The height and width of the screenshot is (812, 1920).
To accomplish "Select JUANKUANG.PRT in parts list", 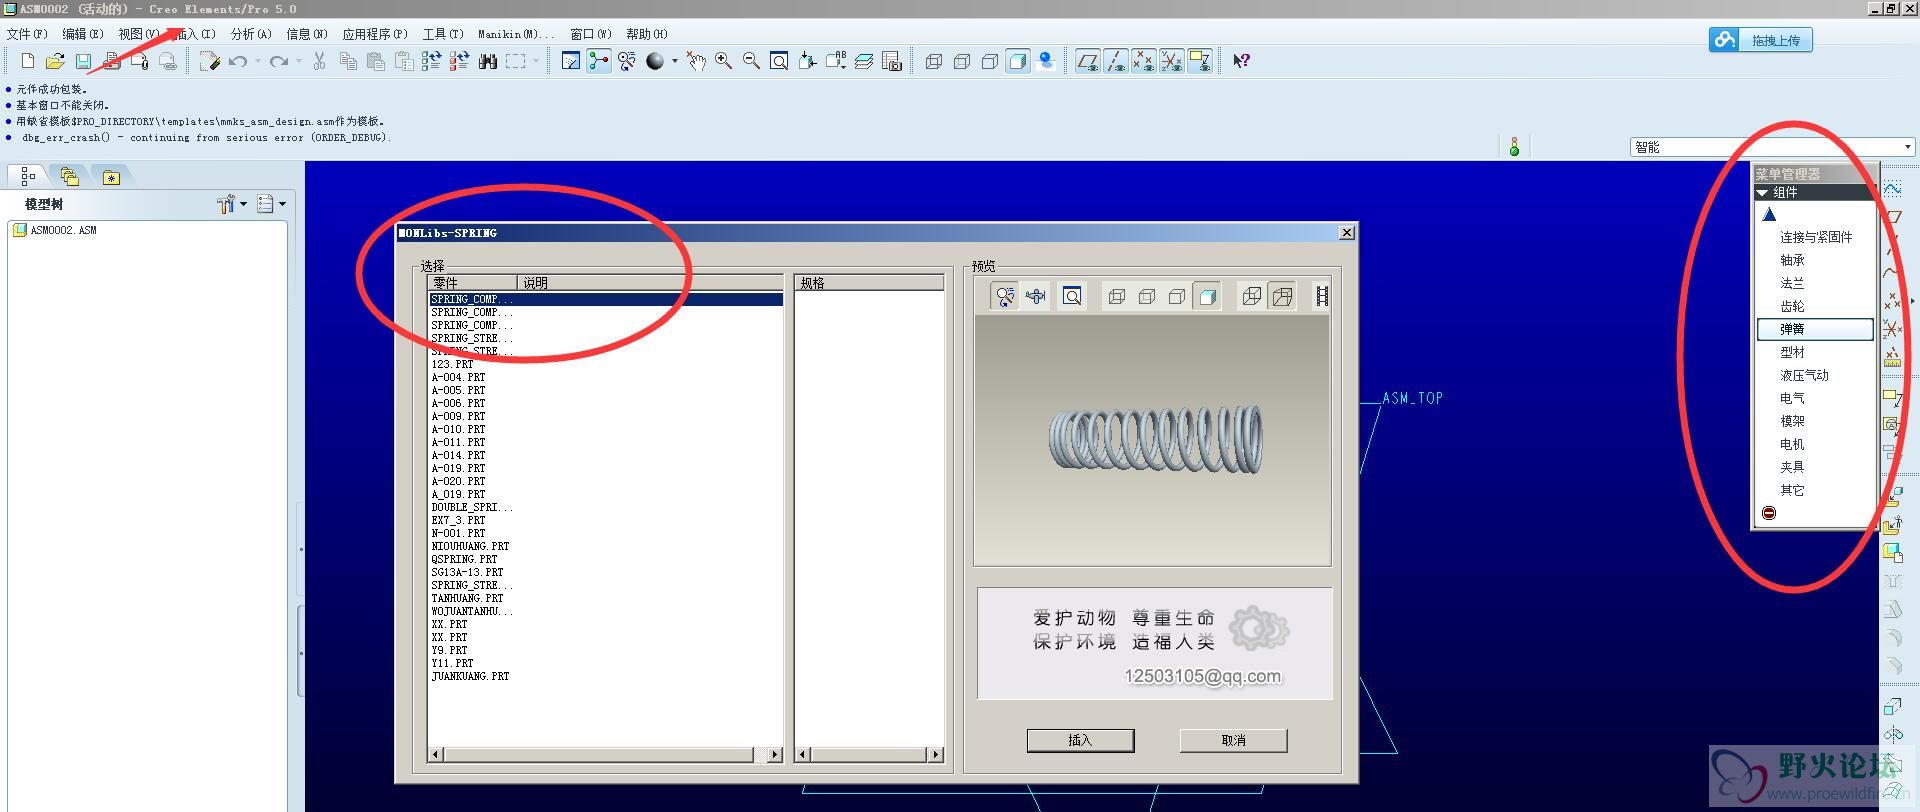I will (x=470, y=676).
